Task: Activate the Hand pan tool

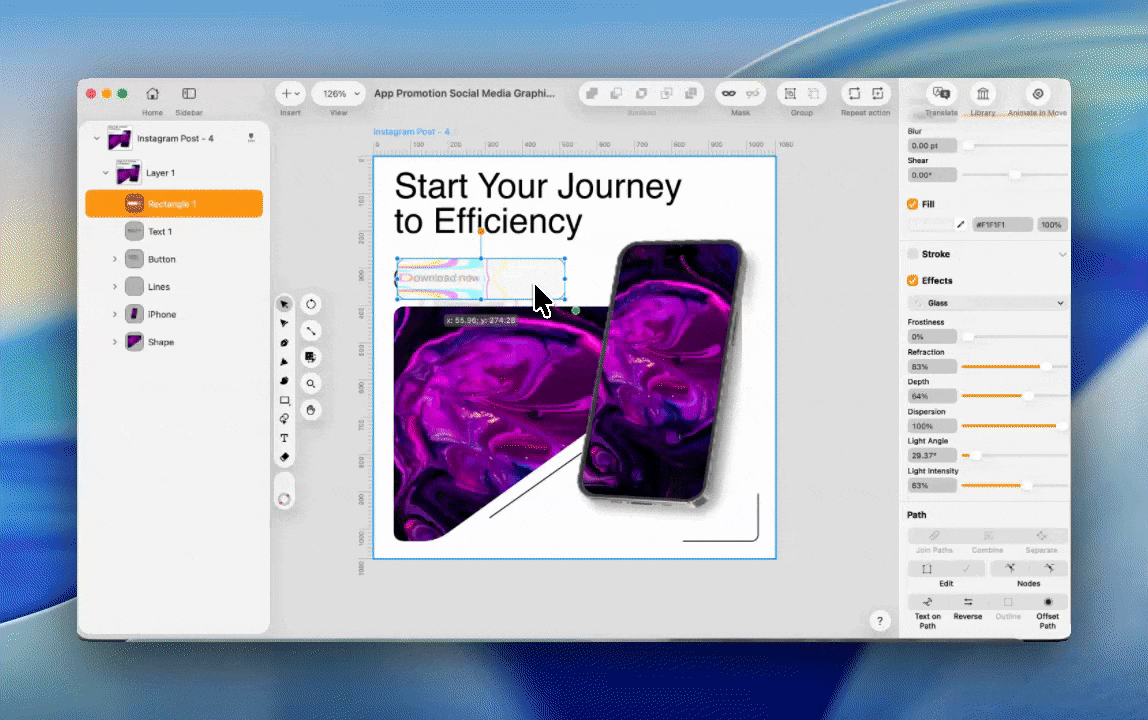Action: 311,409
